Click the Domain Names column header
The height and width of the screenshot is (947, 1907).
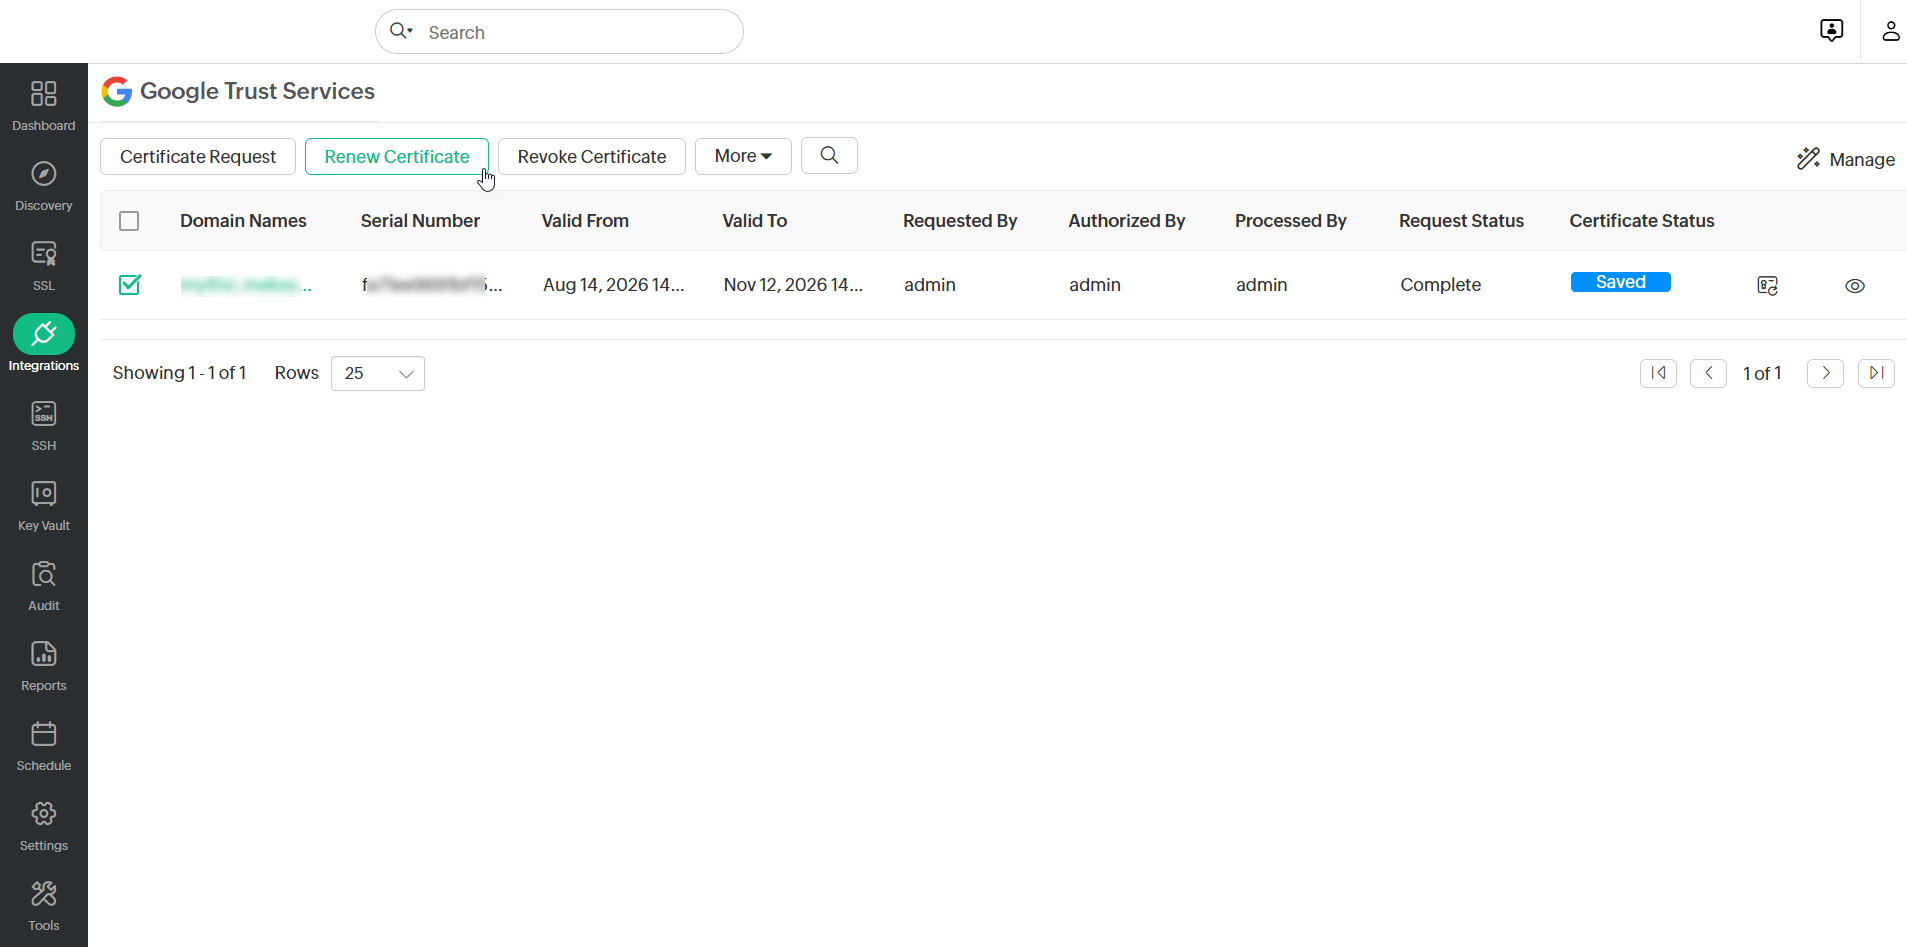point(243,221)
